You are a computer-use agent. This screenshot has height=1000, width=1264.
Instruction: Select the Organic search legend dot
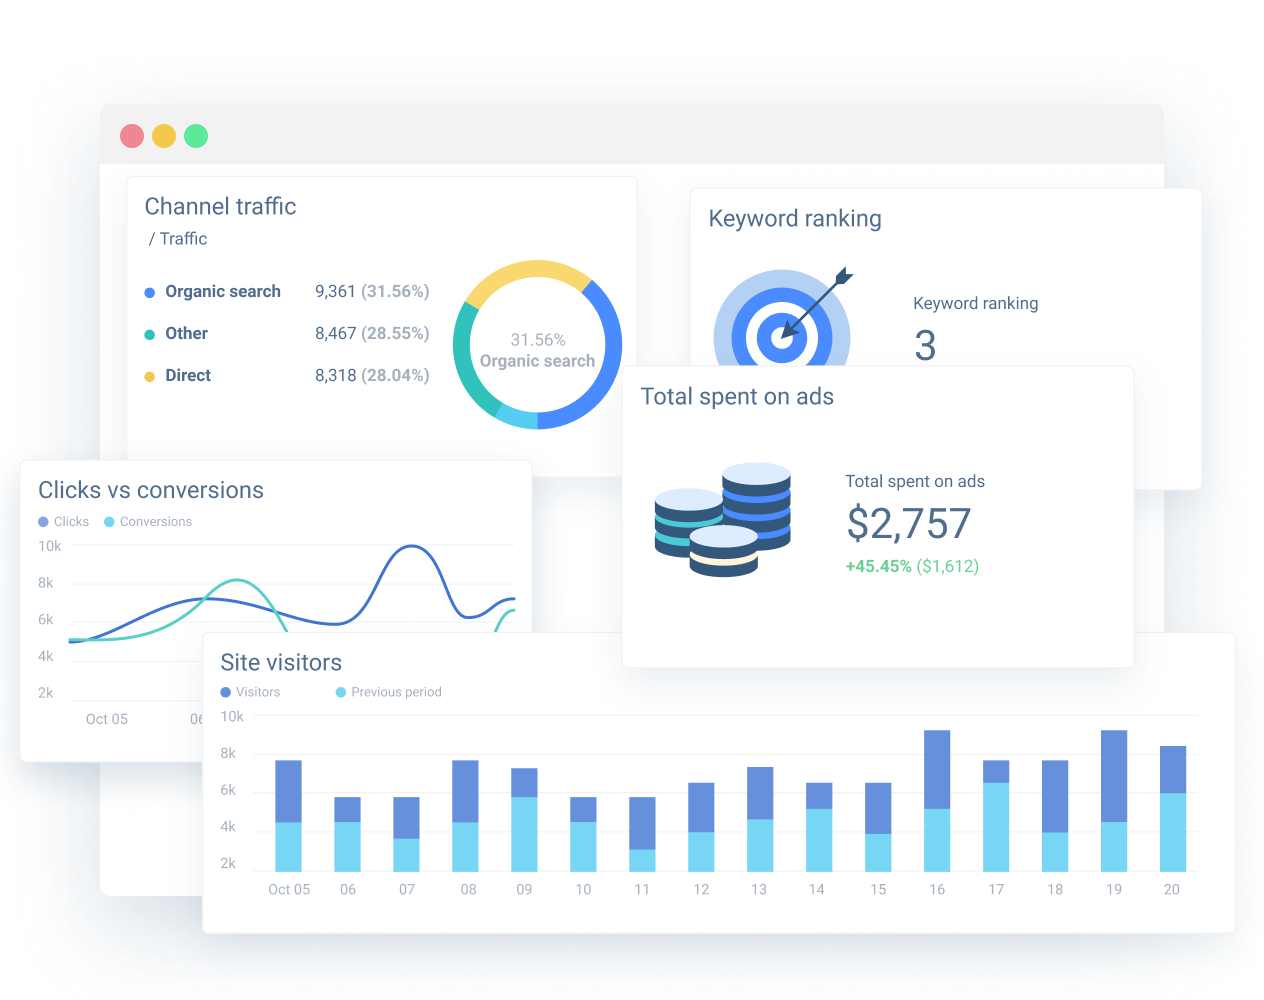click(148, 291)
